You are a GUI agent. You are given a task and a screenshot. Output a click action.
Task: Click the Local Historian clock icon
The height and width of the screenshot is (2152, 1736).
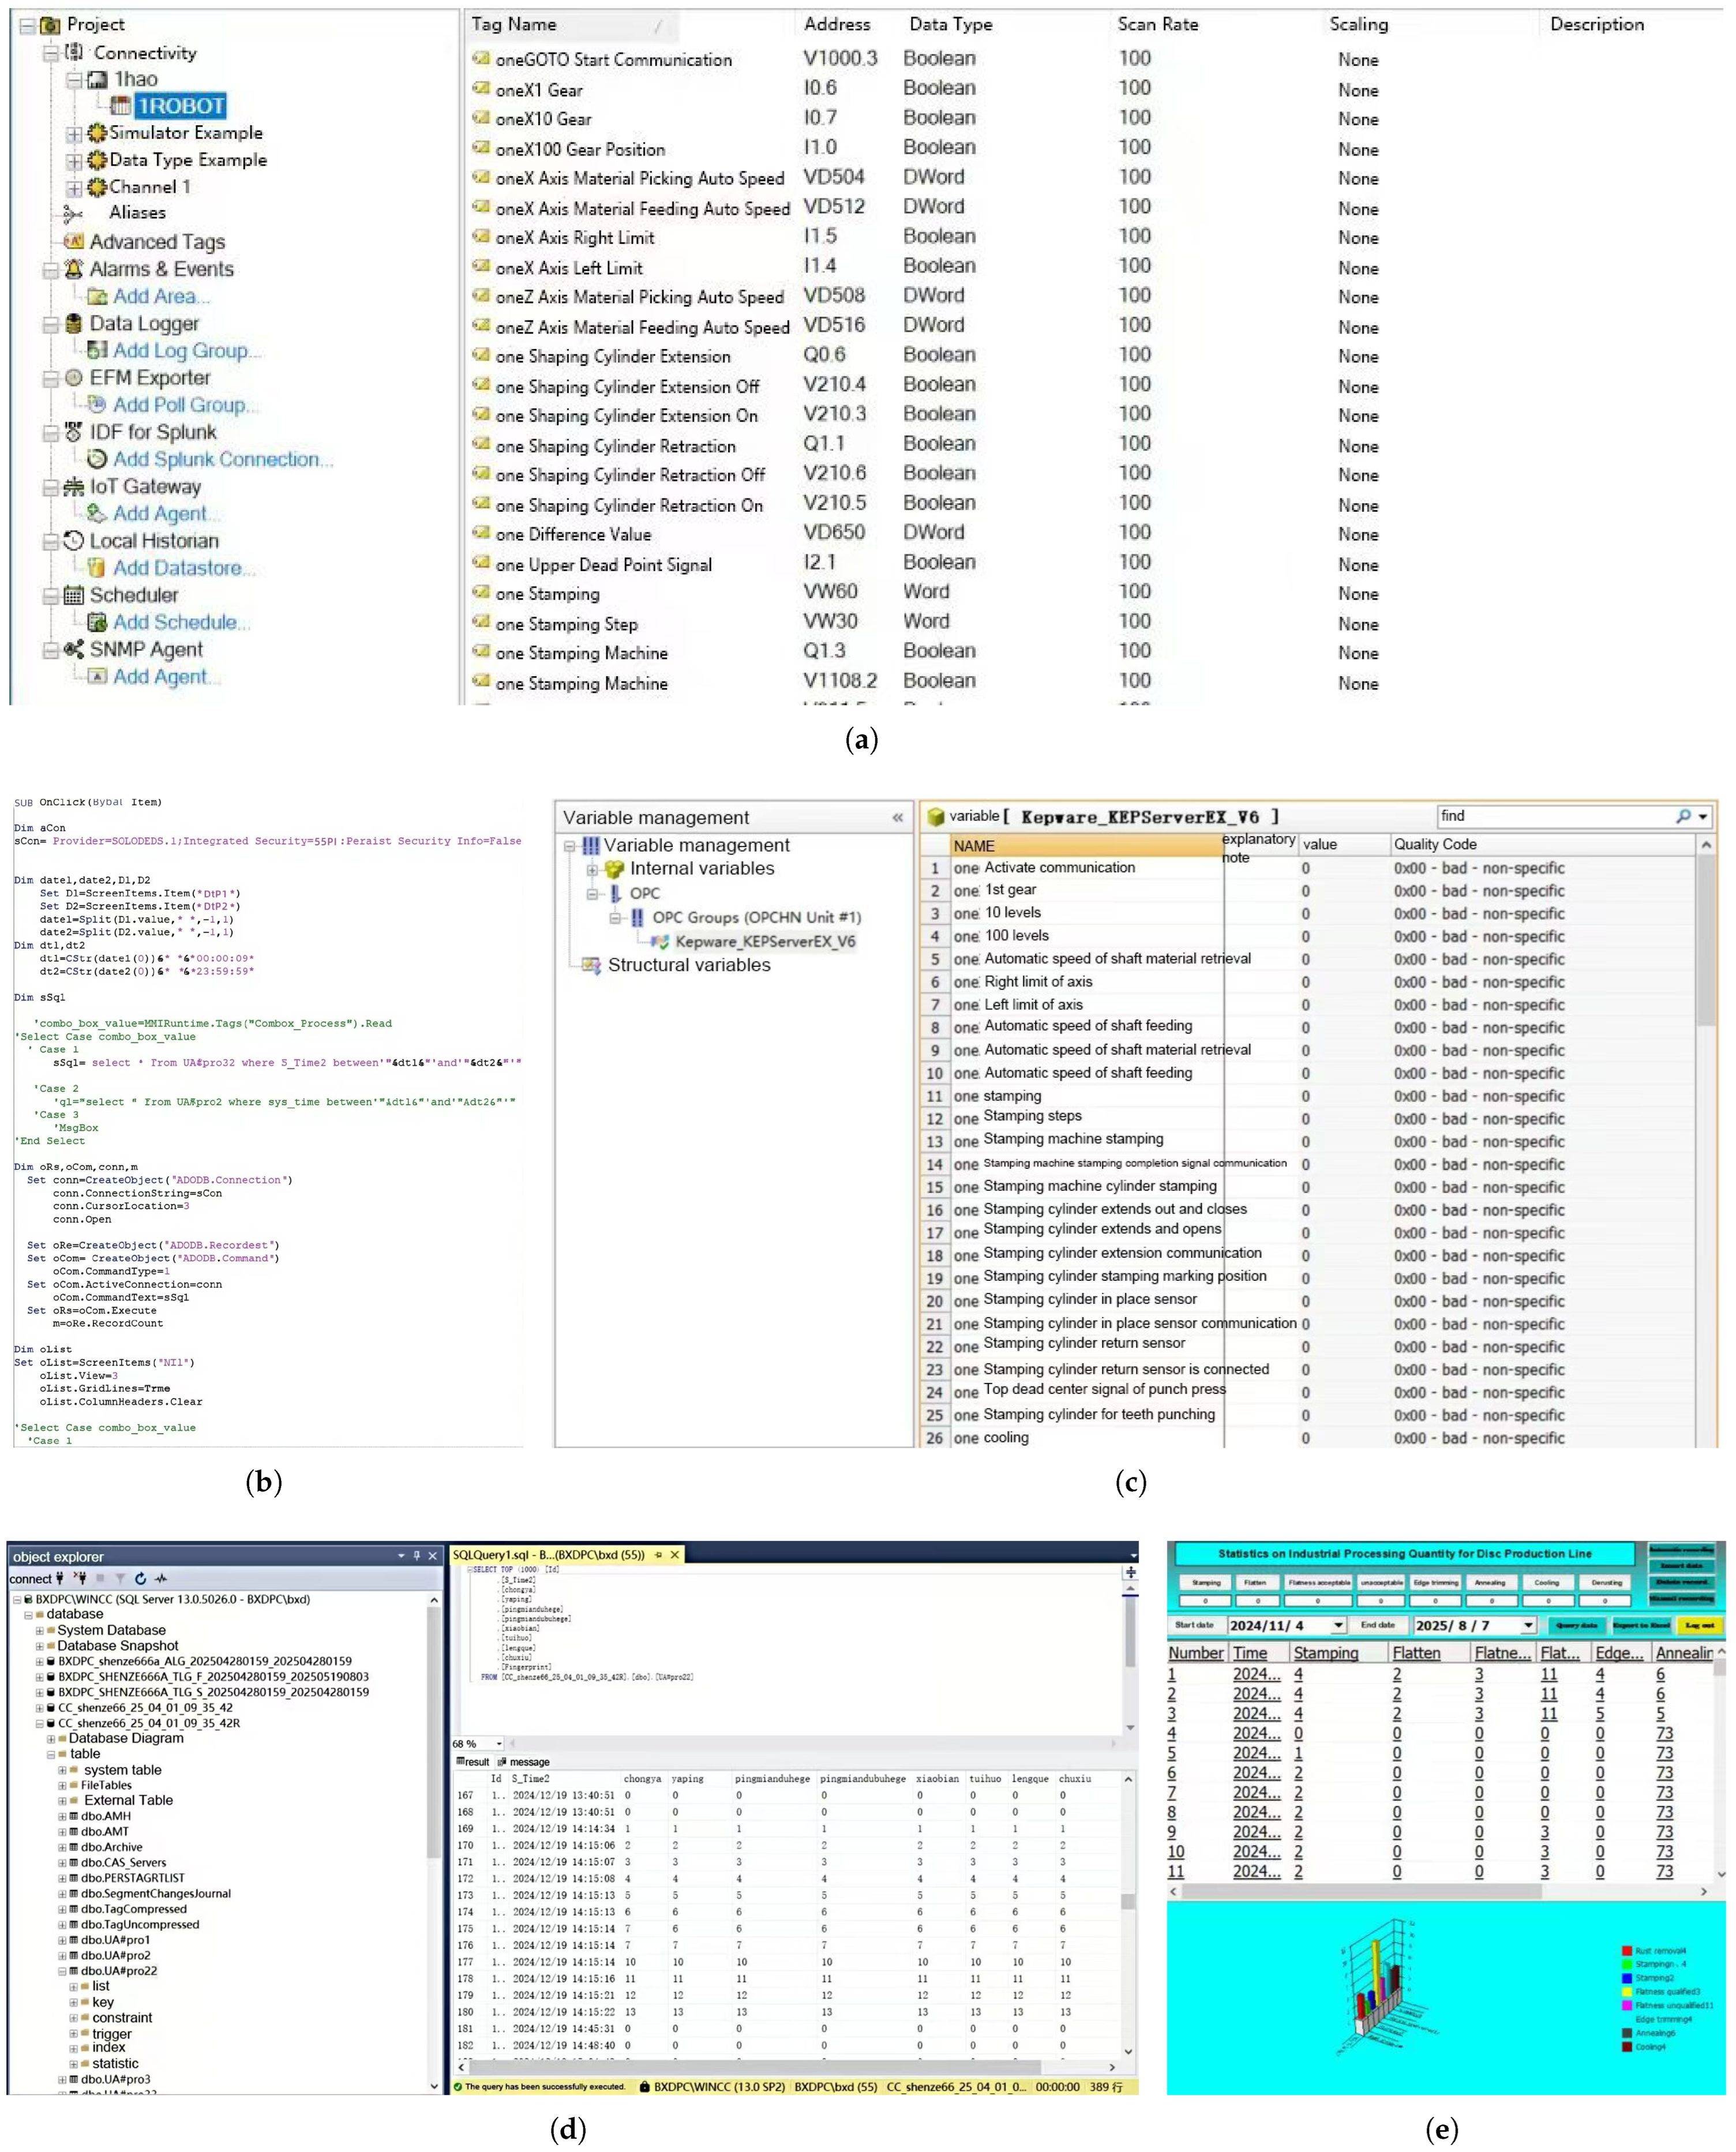(73, 540)
